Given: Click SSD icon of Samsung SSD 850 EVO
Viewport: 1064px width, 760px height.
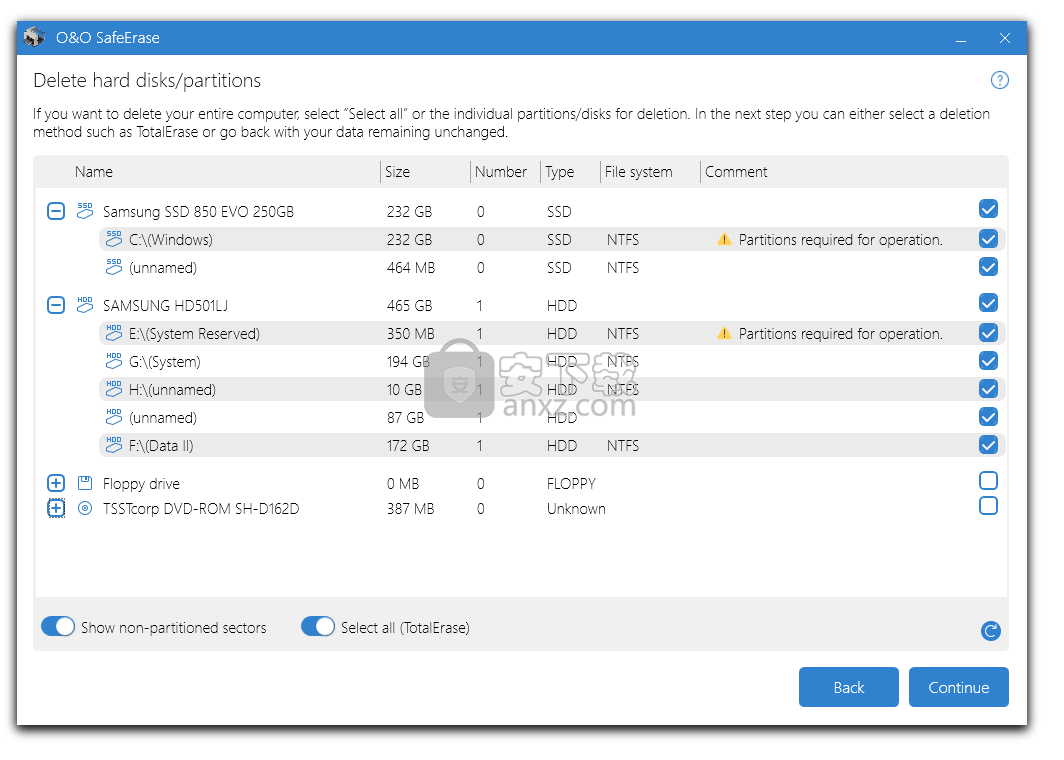Looking at the screenshot, I should pyautogui.click(x=85, y=210).
